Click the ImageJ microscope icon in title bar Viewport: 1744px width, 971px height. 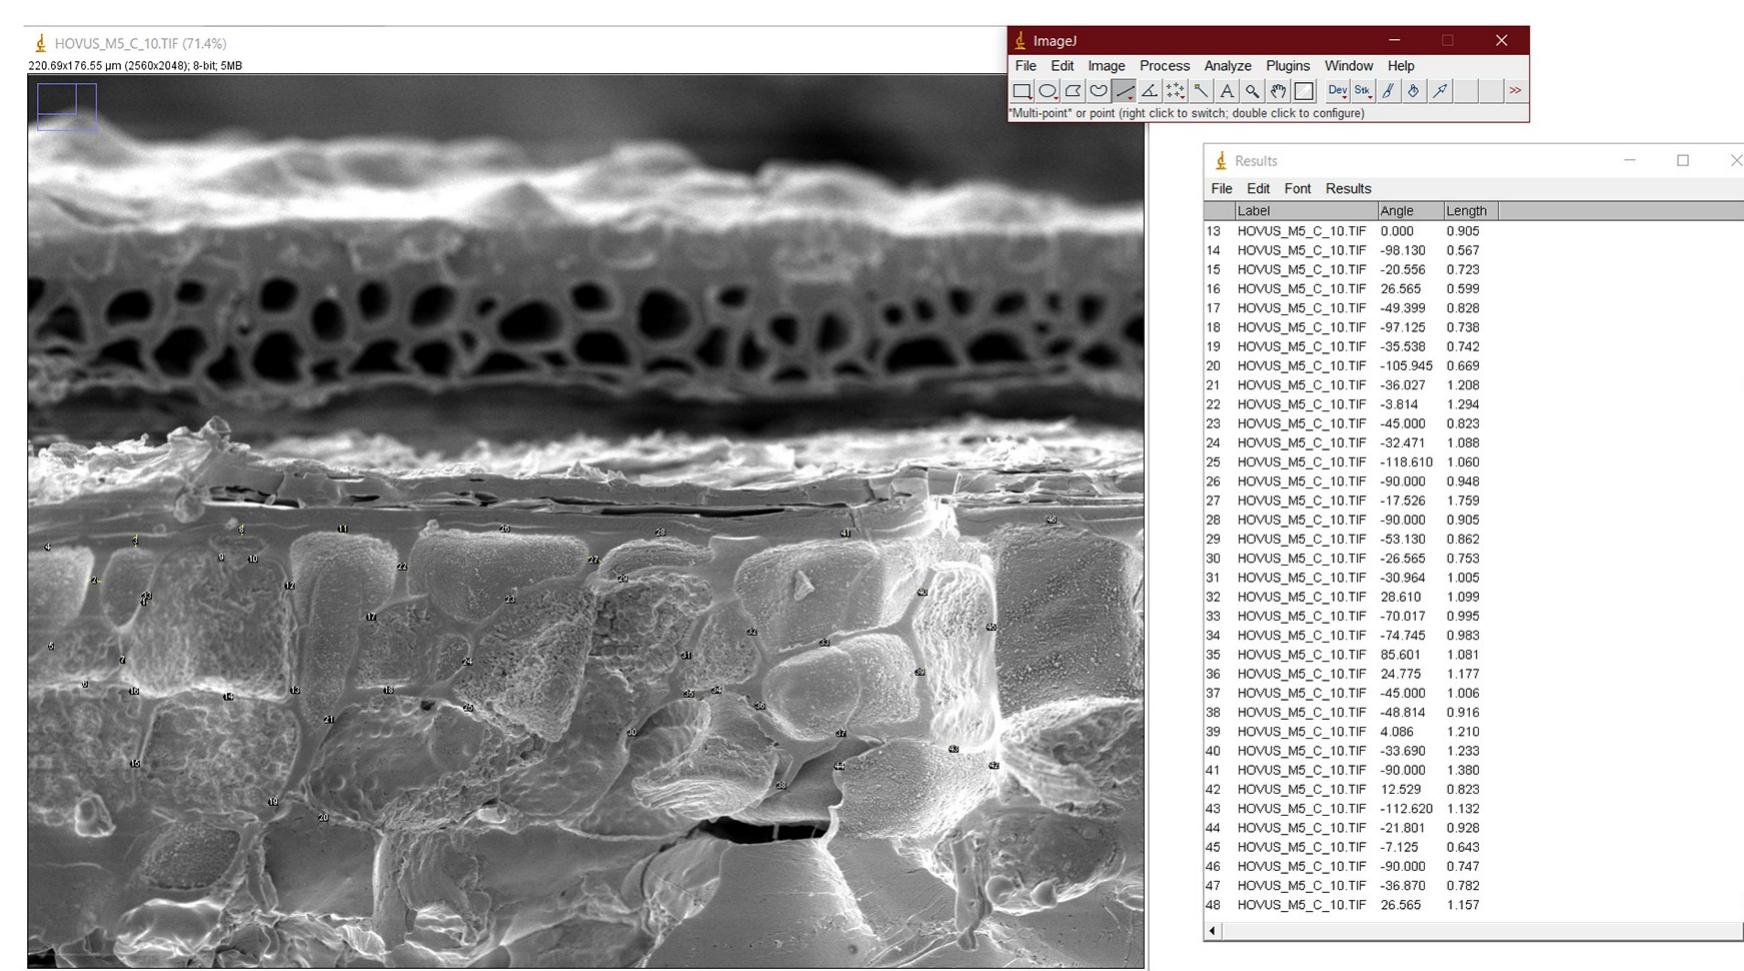(x=1020, y=41)
